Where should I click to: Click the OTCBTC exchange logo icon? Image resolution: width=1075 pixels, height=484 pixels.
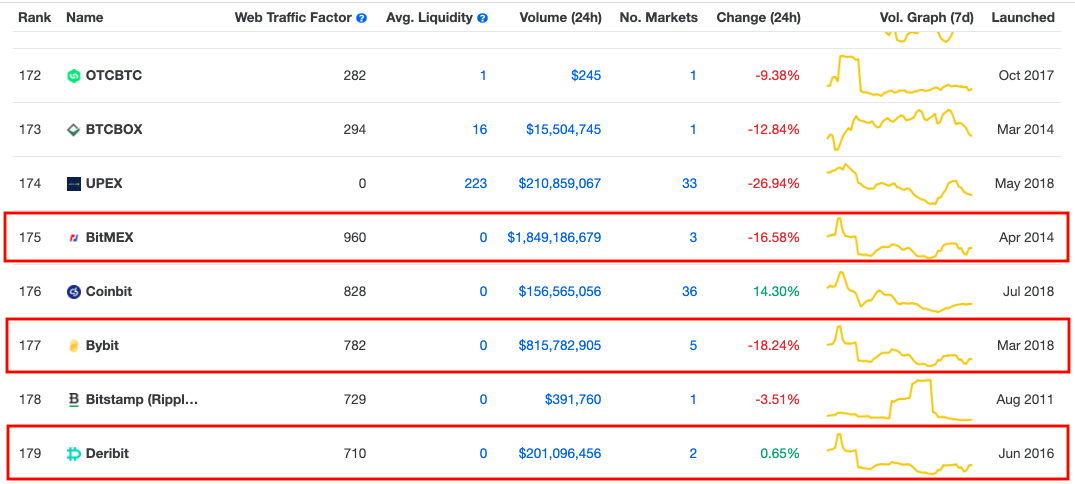(73, 75)
